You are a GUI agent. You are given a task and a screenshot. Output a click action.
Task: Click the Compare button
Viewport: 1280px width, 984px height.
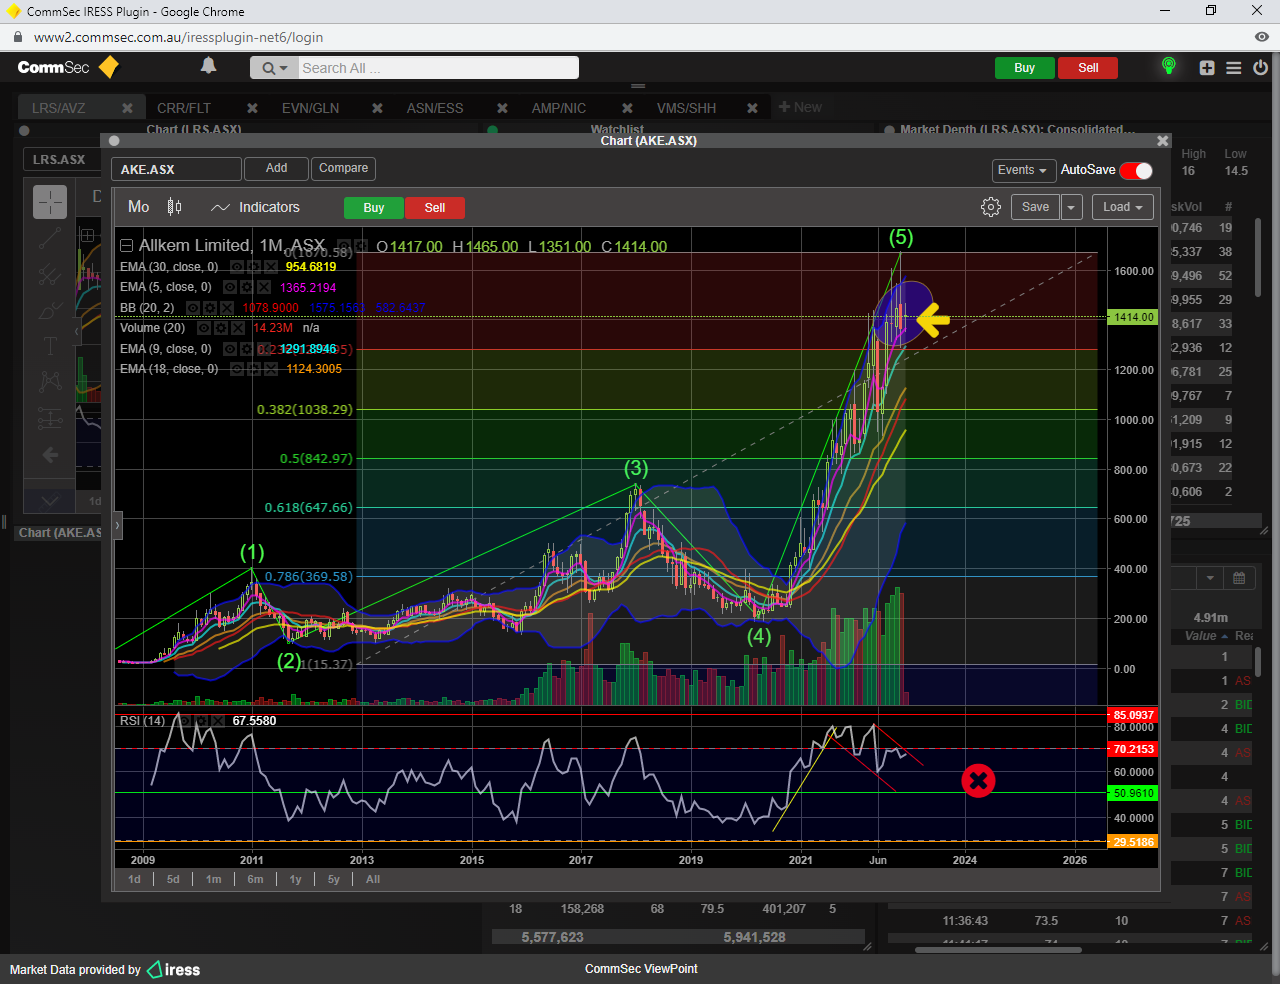point(343,168)
